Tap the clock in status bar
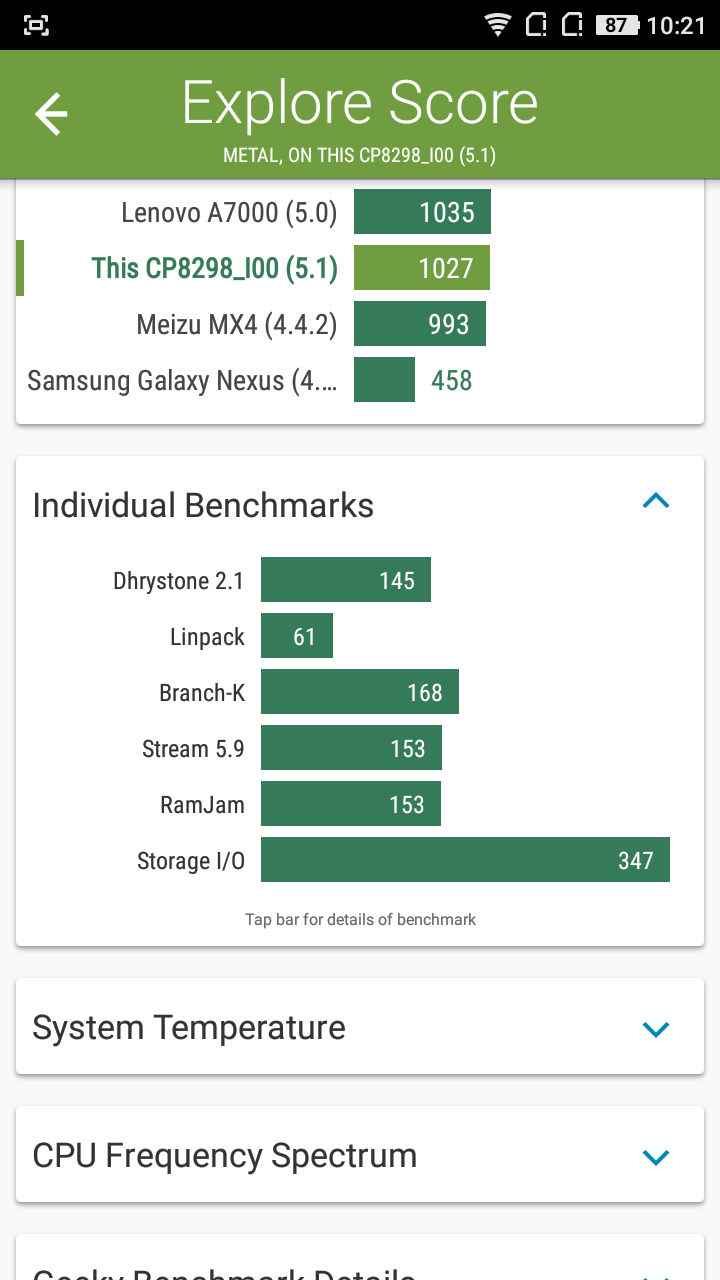Screen dimensions: 720x1280 click(x=676, y=25)
